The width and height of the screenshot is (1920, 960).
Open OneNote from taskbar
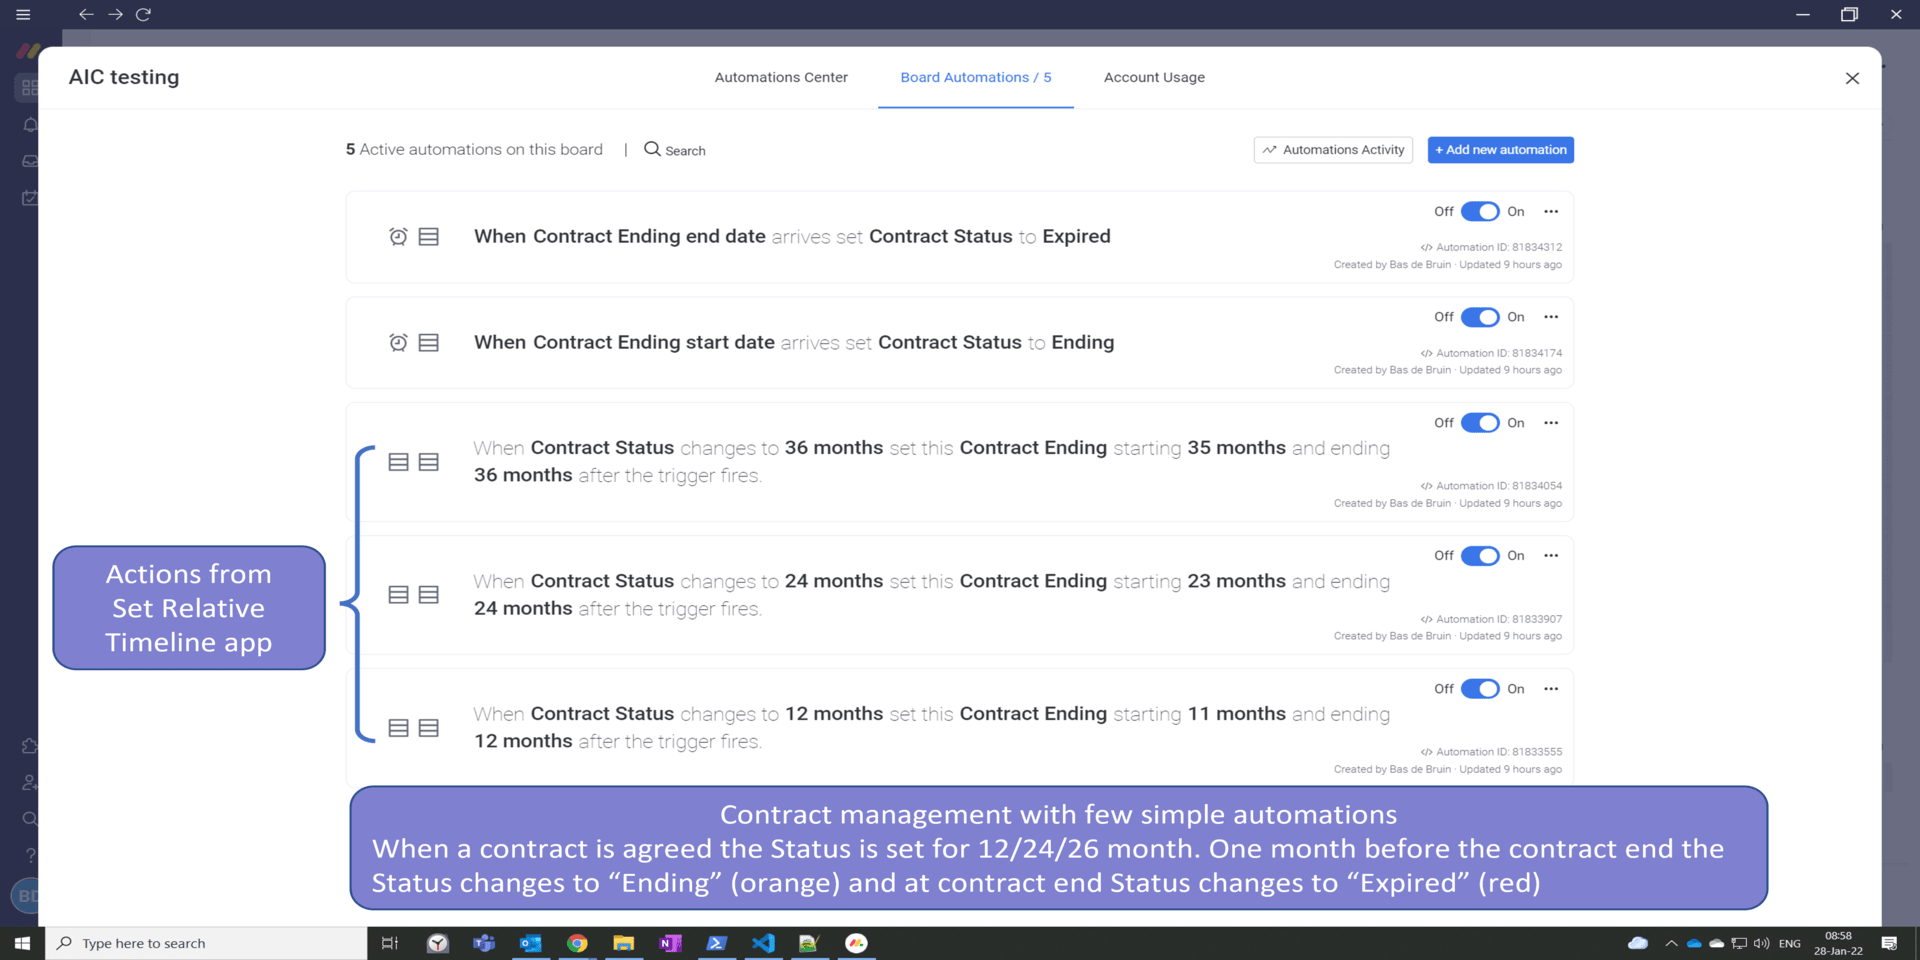[670, 943]
